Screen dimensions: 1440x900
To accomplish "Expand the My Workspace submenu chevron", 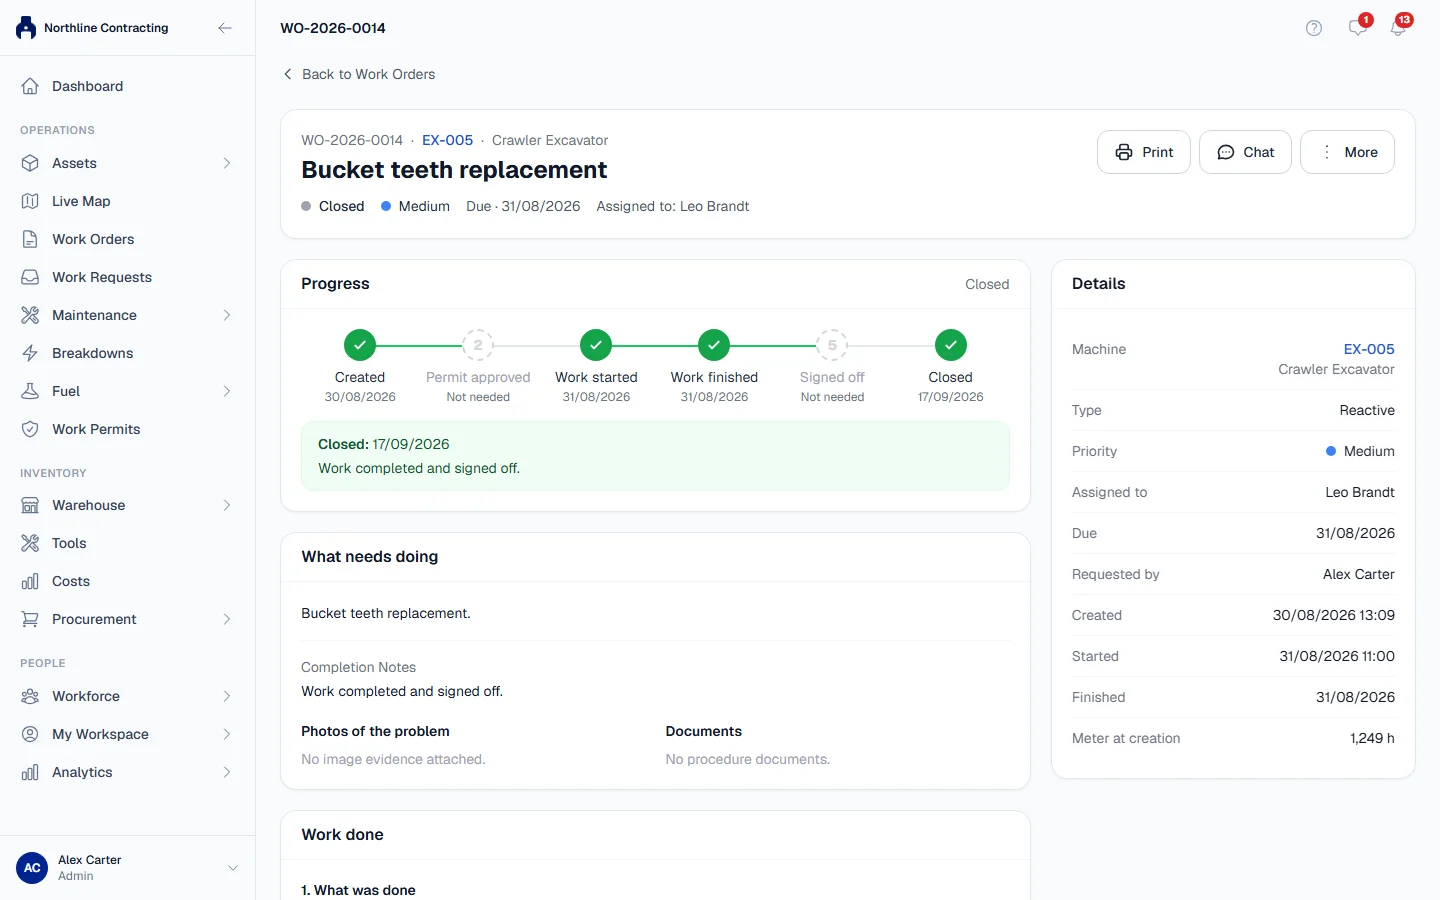I will pos(227,734).
